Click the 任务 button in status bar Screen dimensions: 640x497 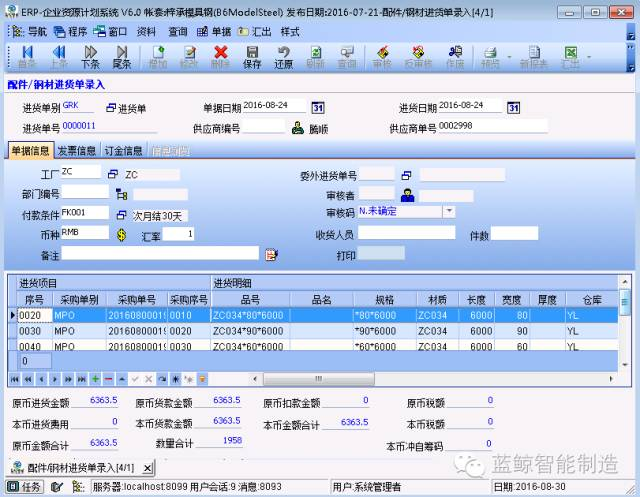point(25,486)
